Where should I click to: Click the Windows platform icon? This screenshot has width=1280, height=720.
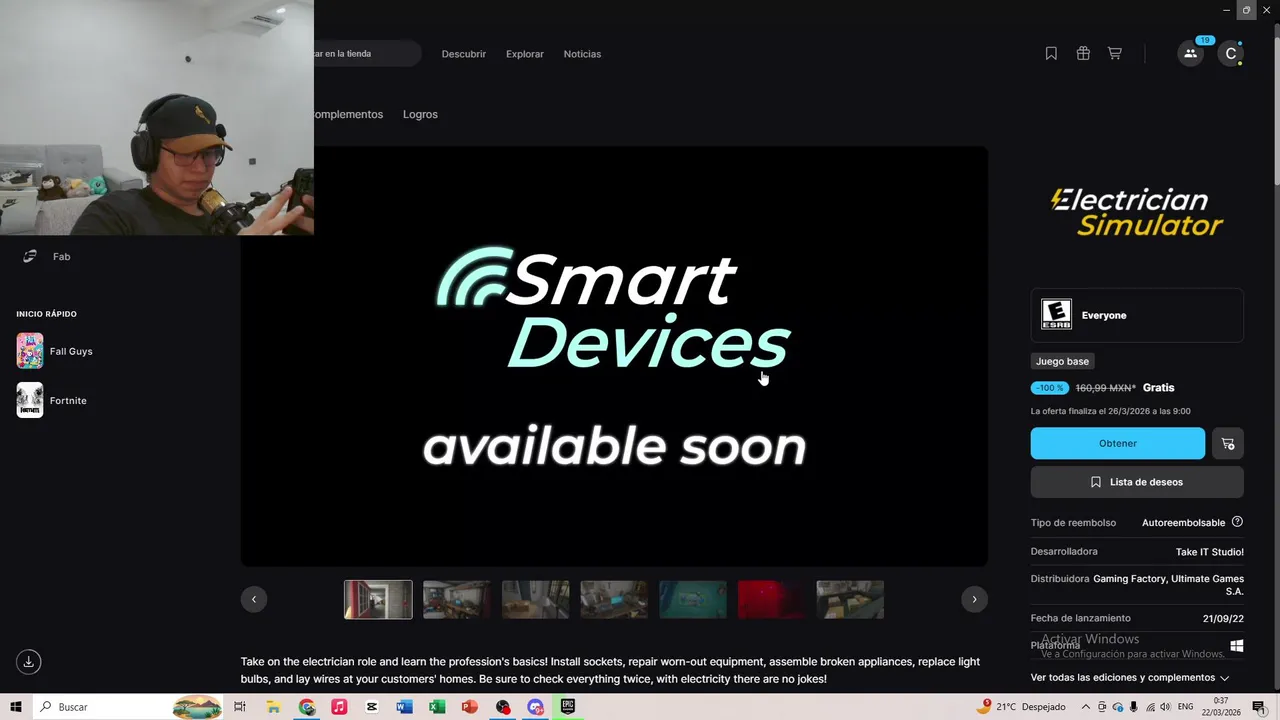1237,646
